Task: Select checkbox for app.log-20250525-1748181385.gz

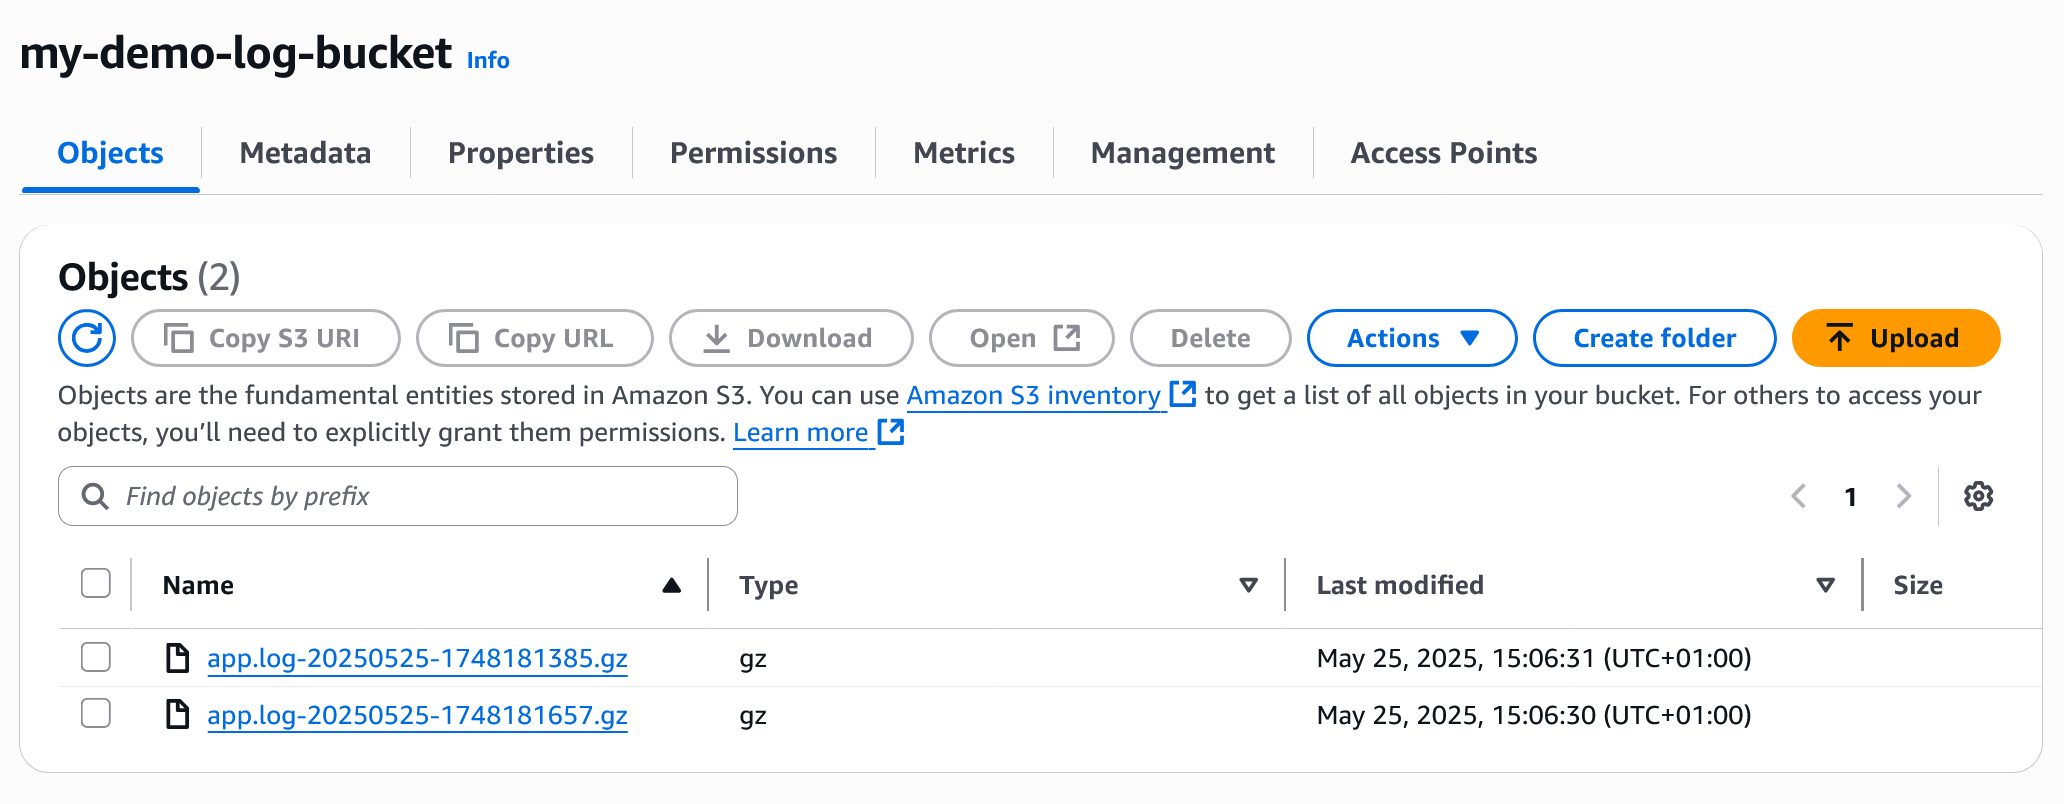Action: tap(96, 657)
